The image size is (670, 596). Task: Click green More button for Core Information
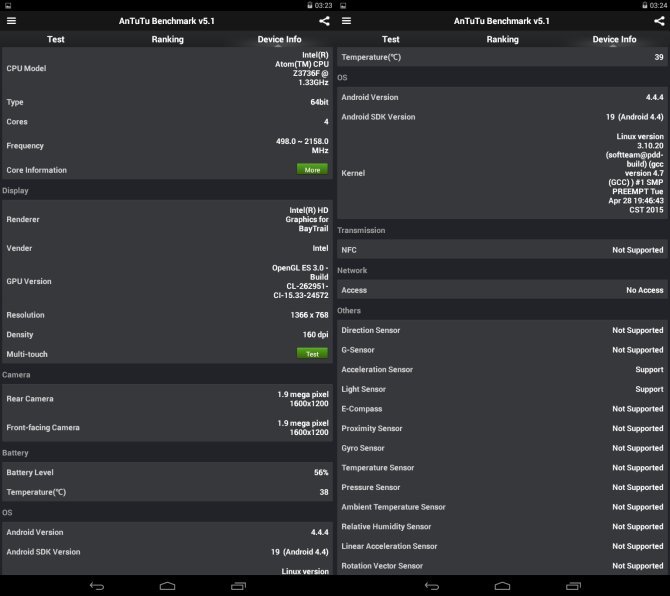(x=312, y=170)
